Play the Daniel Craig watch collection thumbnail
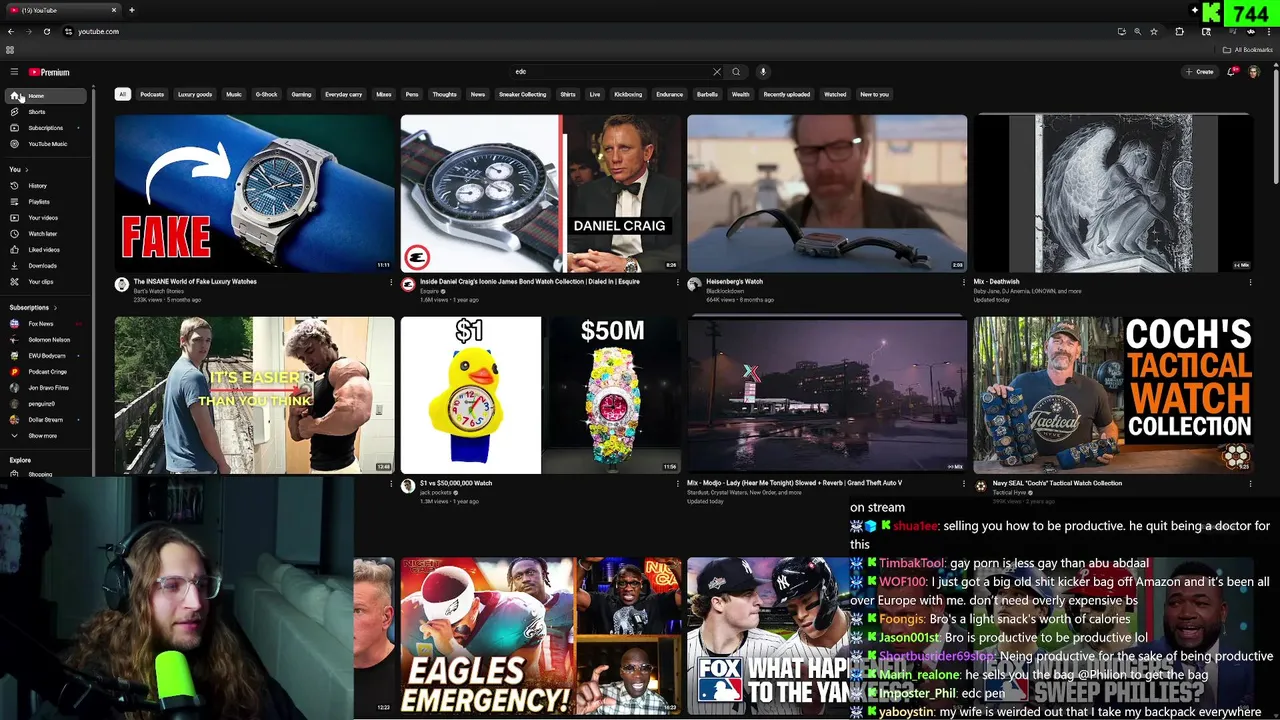The image size is (1280, 720). (540, 193)
